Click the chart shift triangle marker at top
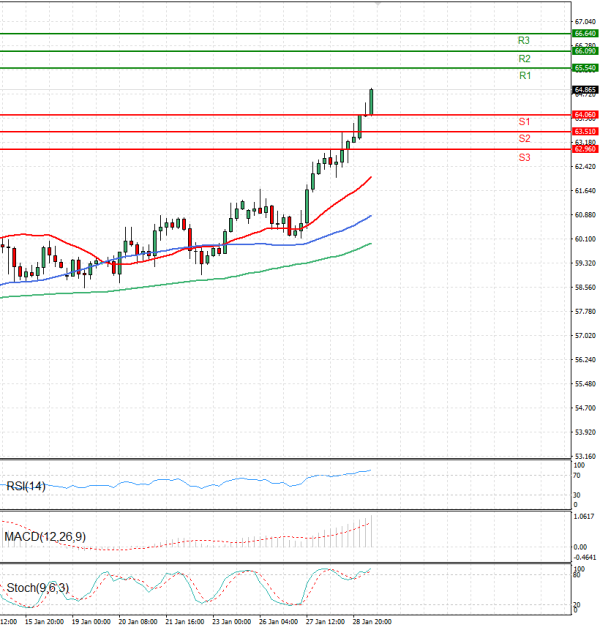 pyautogui.click(x=378, y=5)
